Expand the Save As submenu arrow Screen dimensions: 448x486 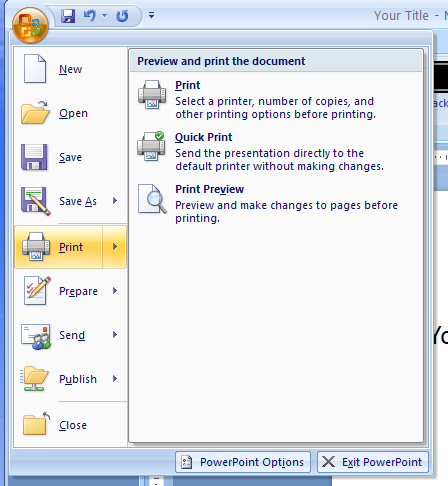[115, 201]
